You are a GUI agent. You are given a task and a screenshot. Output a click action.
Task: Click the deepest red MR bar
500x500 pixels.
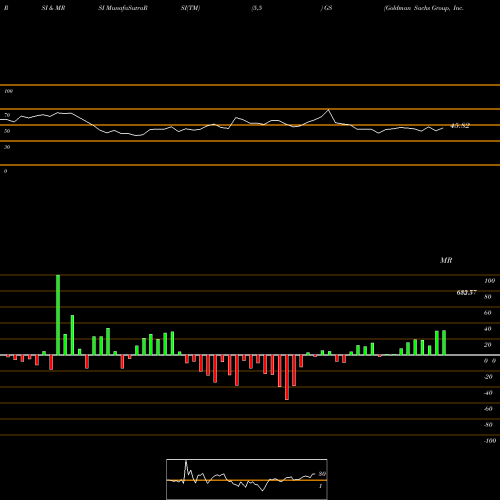[x=287, y=377]
